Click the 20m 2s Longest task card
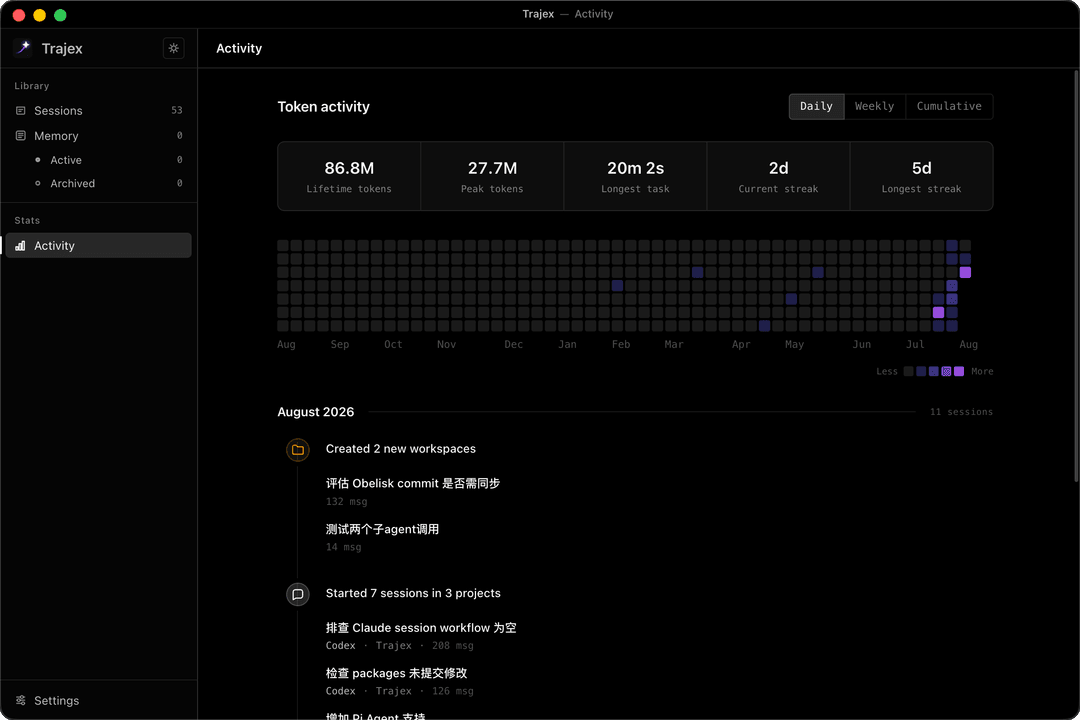This screenshot has width=1080, height=720. [x=635, y=176]
